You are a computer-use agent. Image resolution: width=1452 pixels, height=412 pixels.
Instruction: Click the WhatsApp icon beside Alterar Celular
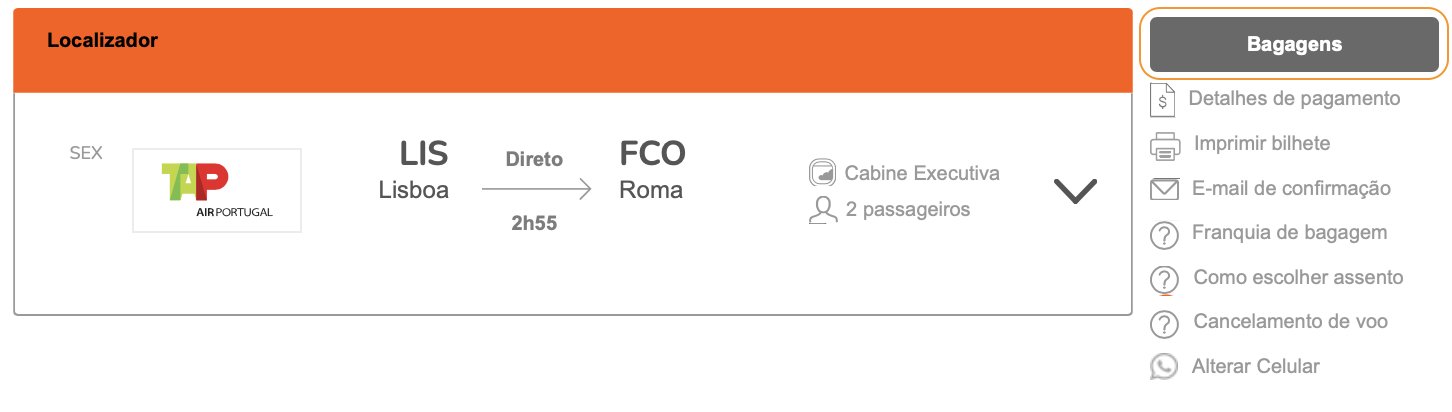pos(1164,367)
